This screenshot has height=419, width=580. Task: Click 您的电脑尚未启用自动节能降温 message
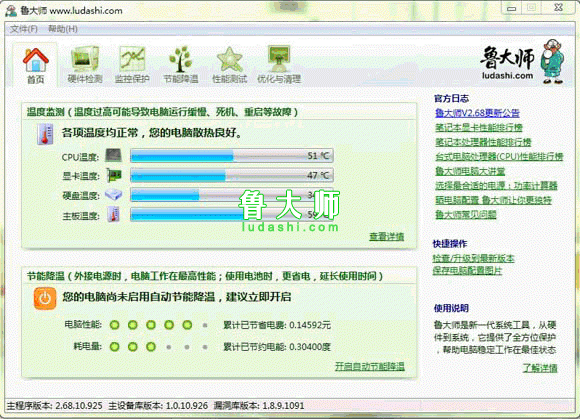(176, 297)
